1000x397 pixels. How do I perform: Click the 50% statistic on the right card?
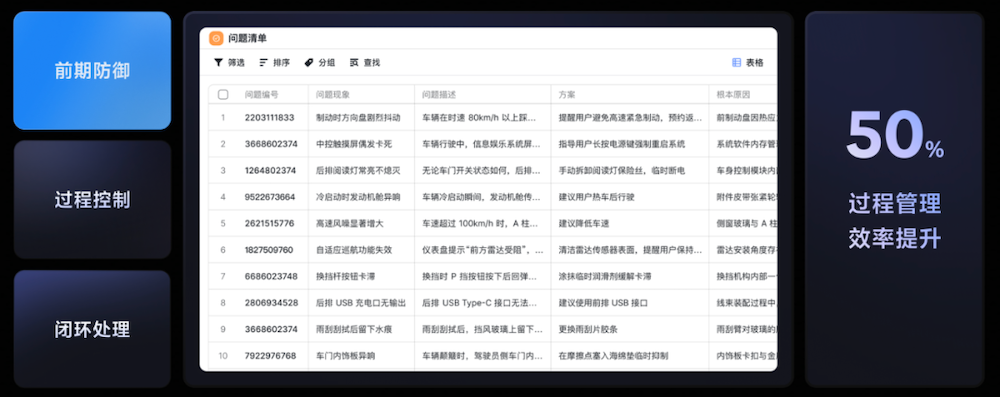coord(895,136)
